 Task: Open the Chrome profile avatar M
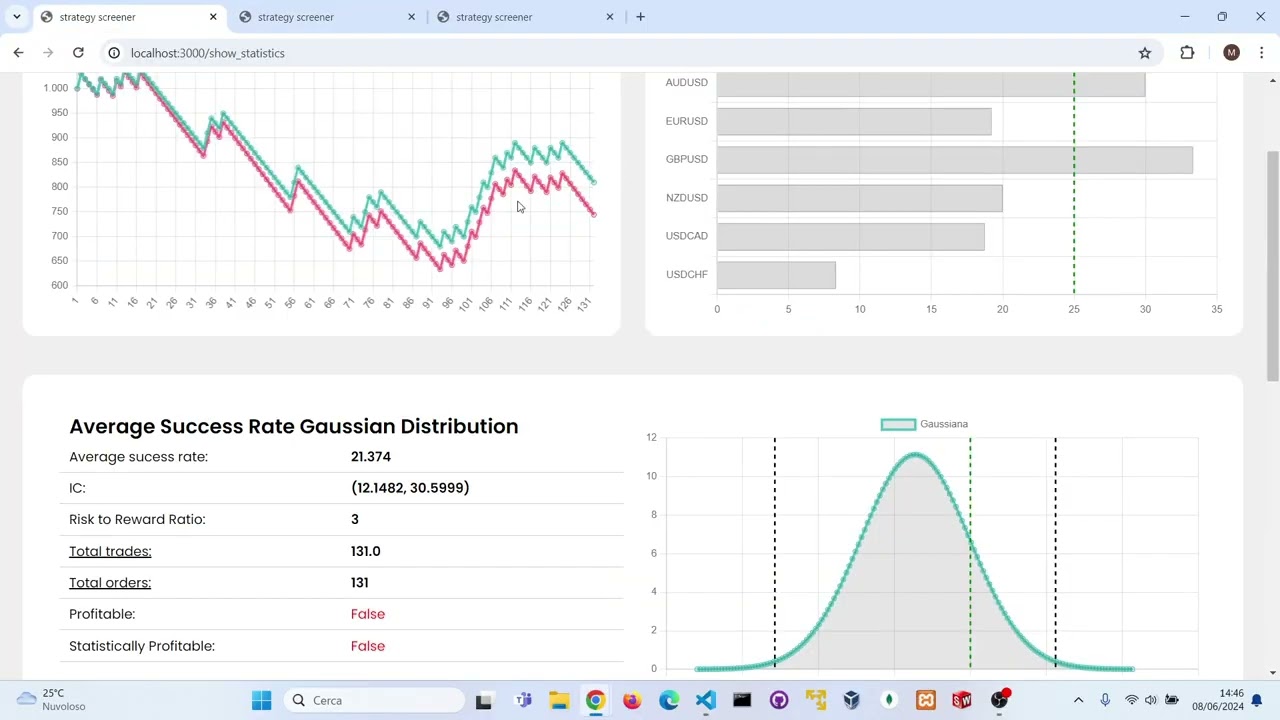(x=1231, y=53)
